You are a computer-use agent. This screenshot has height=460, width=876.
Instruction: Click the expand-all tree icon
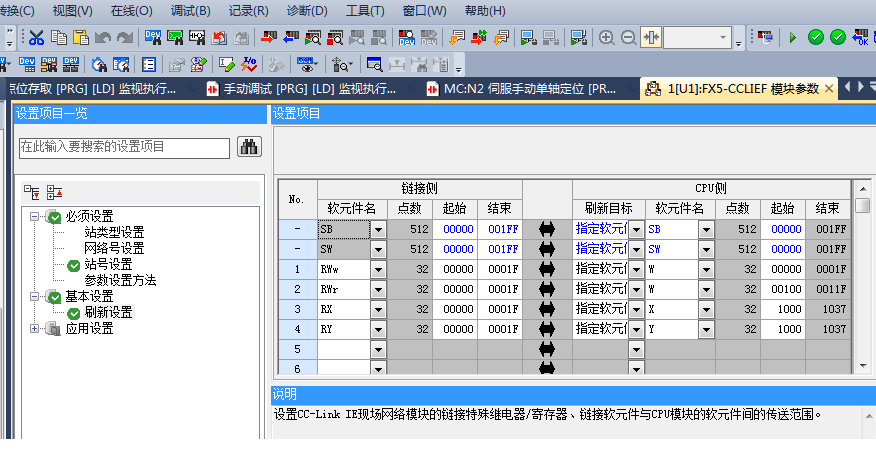[x=32, y=191]
